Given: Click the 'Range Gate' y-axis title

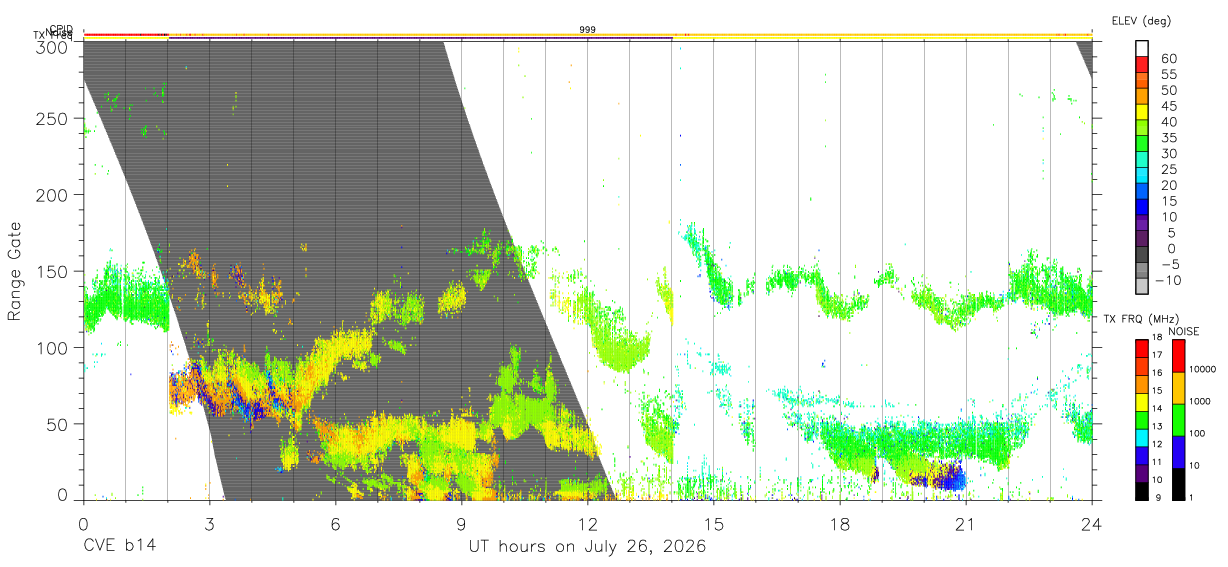Looking at the screenshot, I should pyautogui.click(x=15, y=271).
